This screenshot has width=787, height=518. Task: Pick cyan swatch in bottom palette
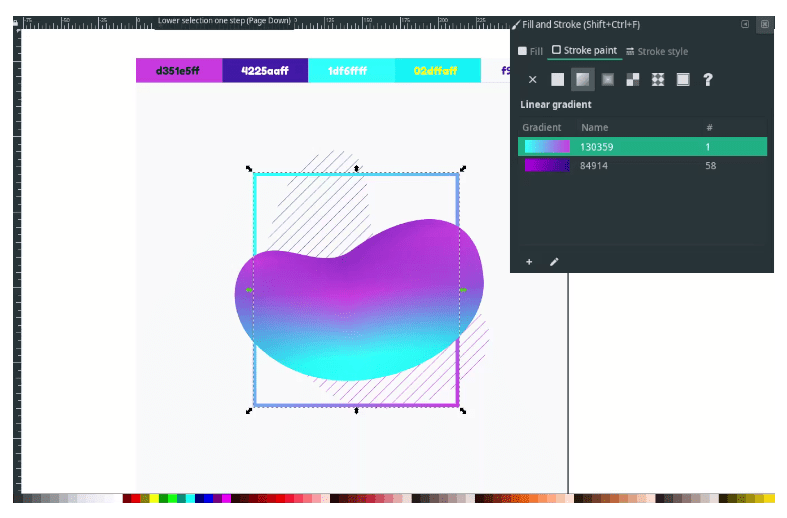point(190,498)
